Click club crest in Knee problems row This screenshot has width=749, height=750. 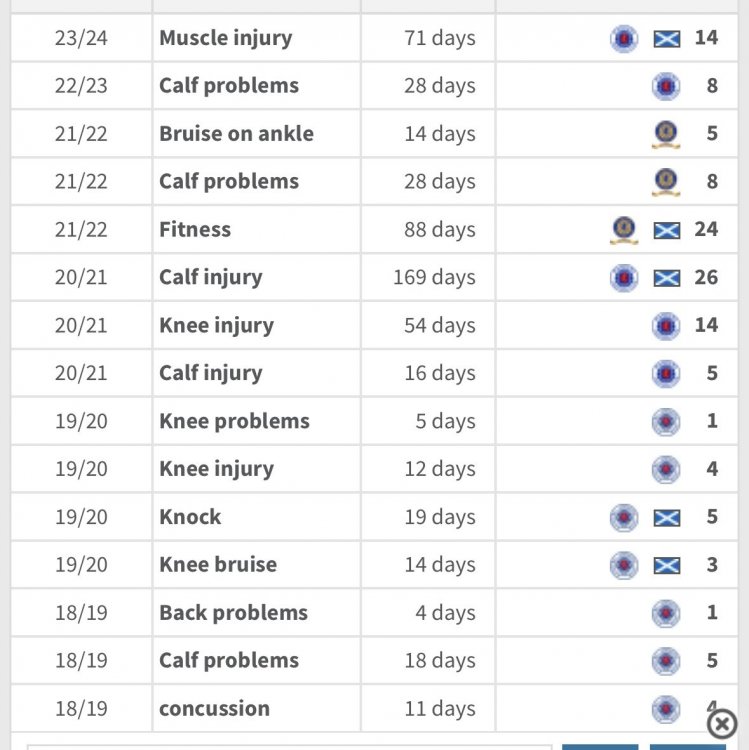coord(666,421)
